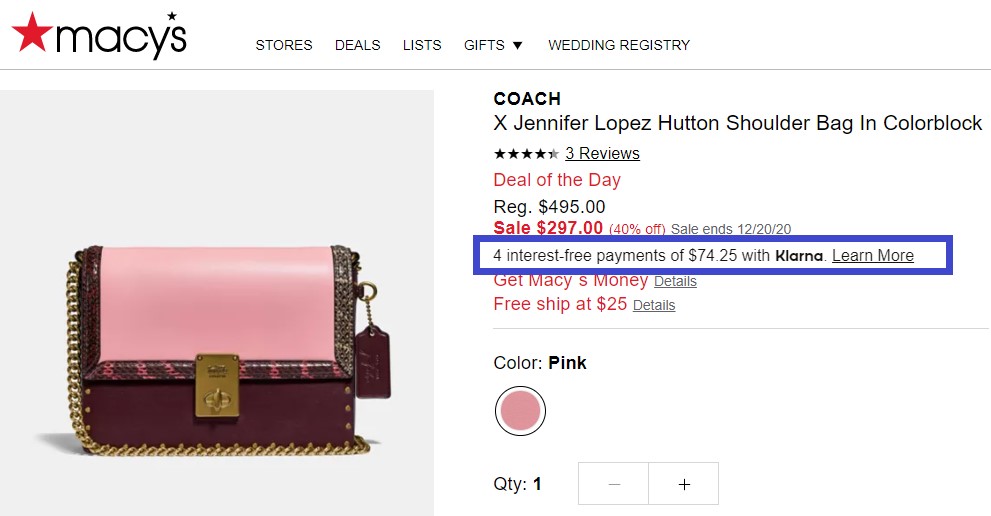The width and height of the screenshot is (991, 516).
Task: Click the COACH brand name
Action: [x=527, y=99]
